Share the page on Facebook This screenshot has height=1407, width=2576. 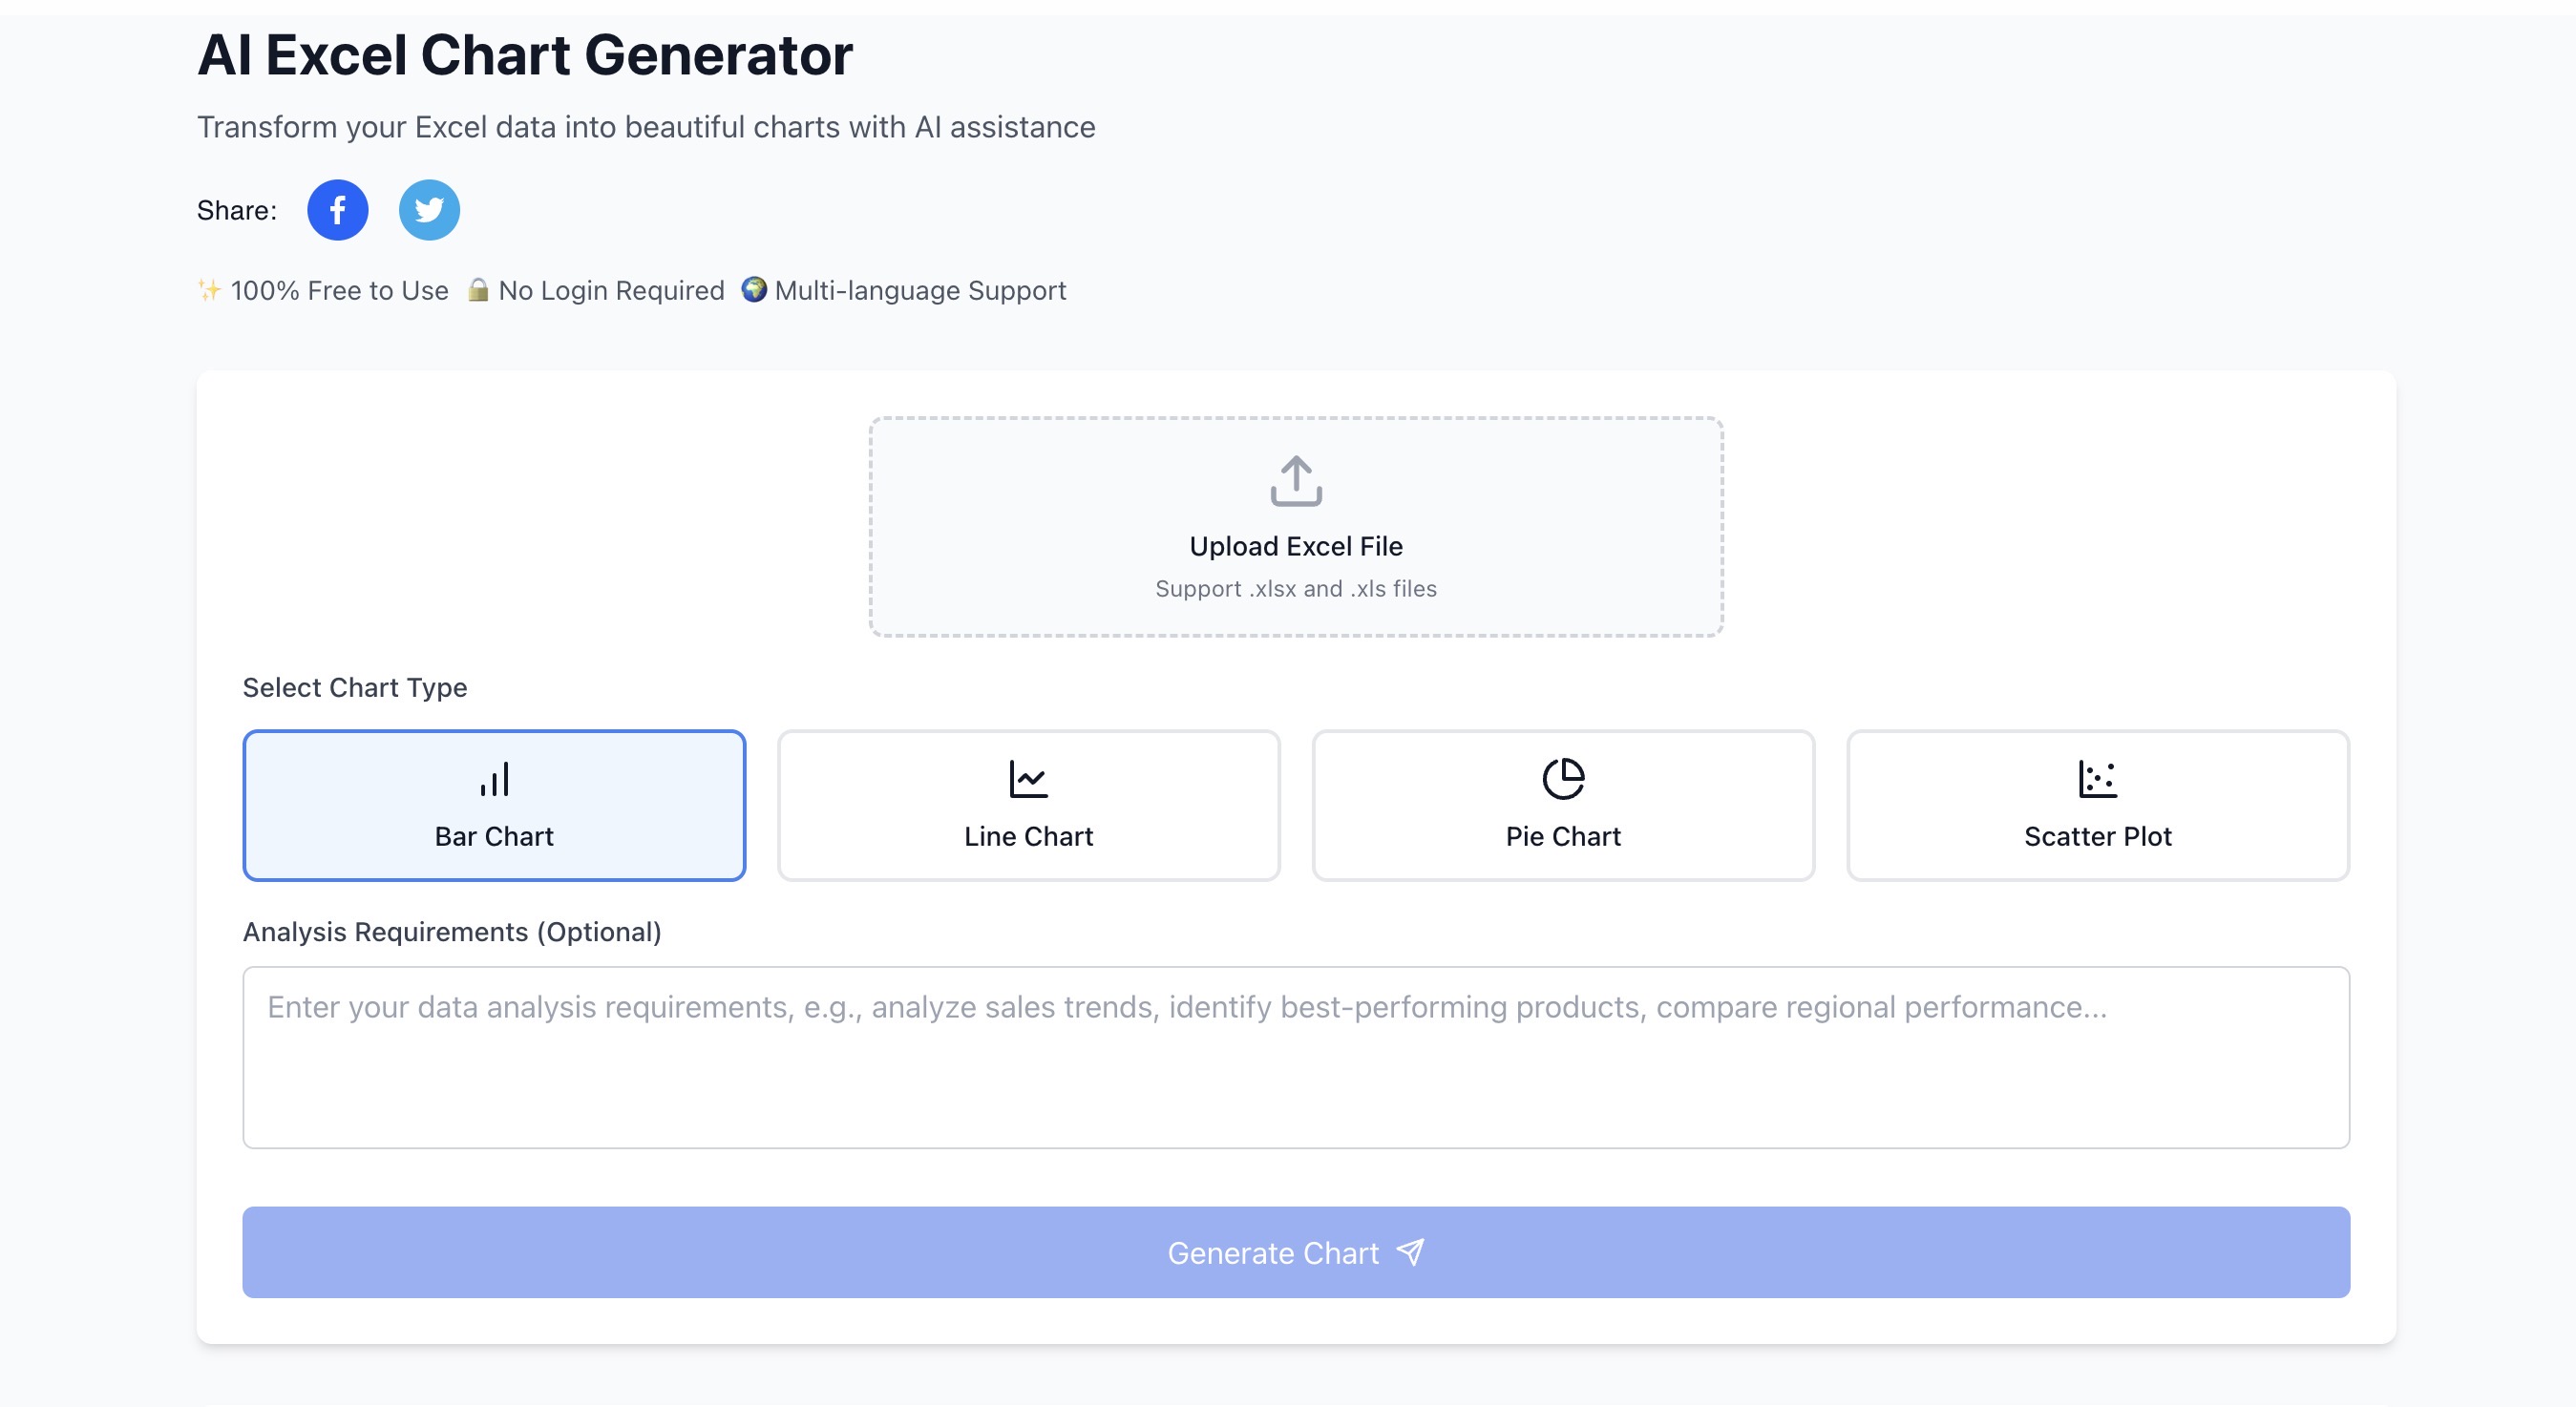(336, 209)
